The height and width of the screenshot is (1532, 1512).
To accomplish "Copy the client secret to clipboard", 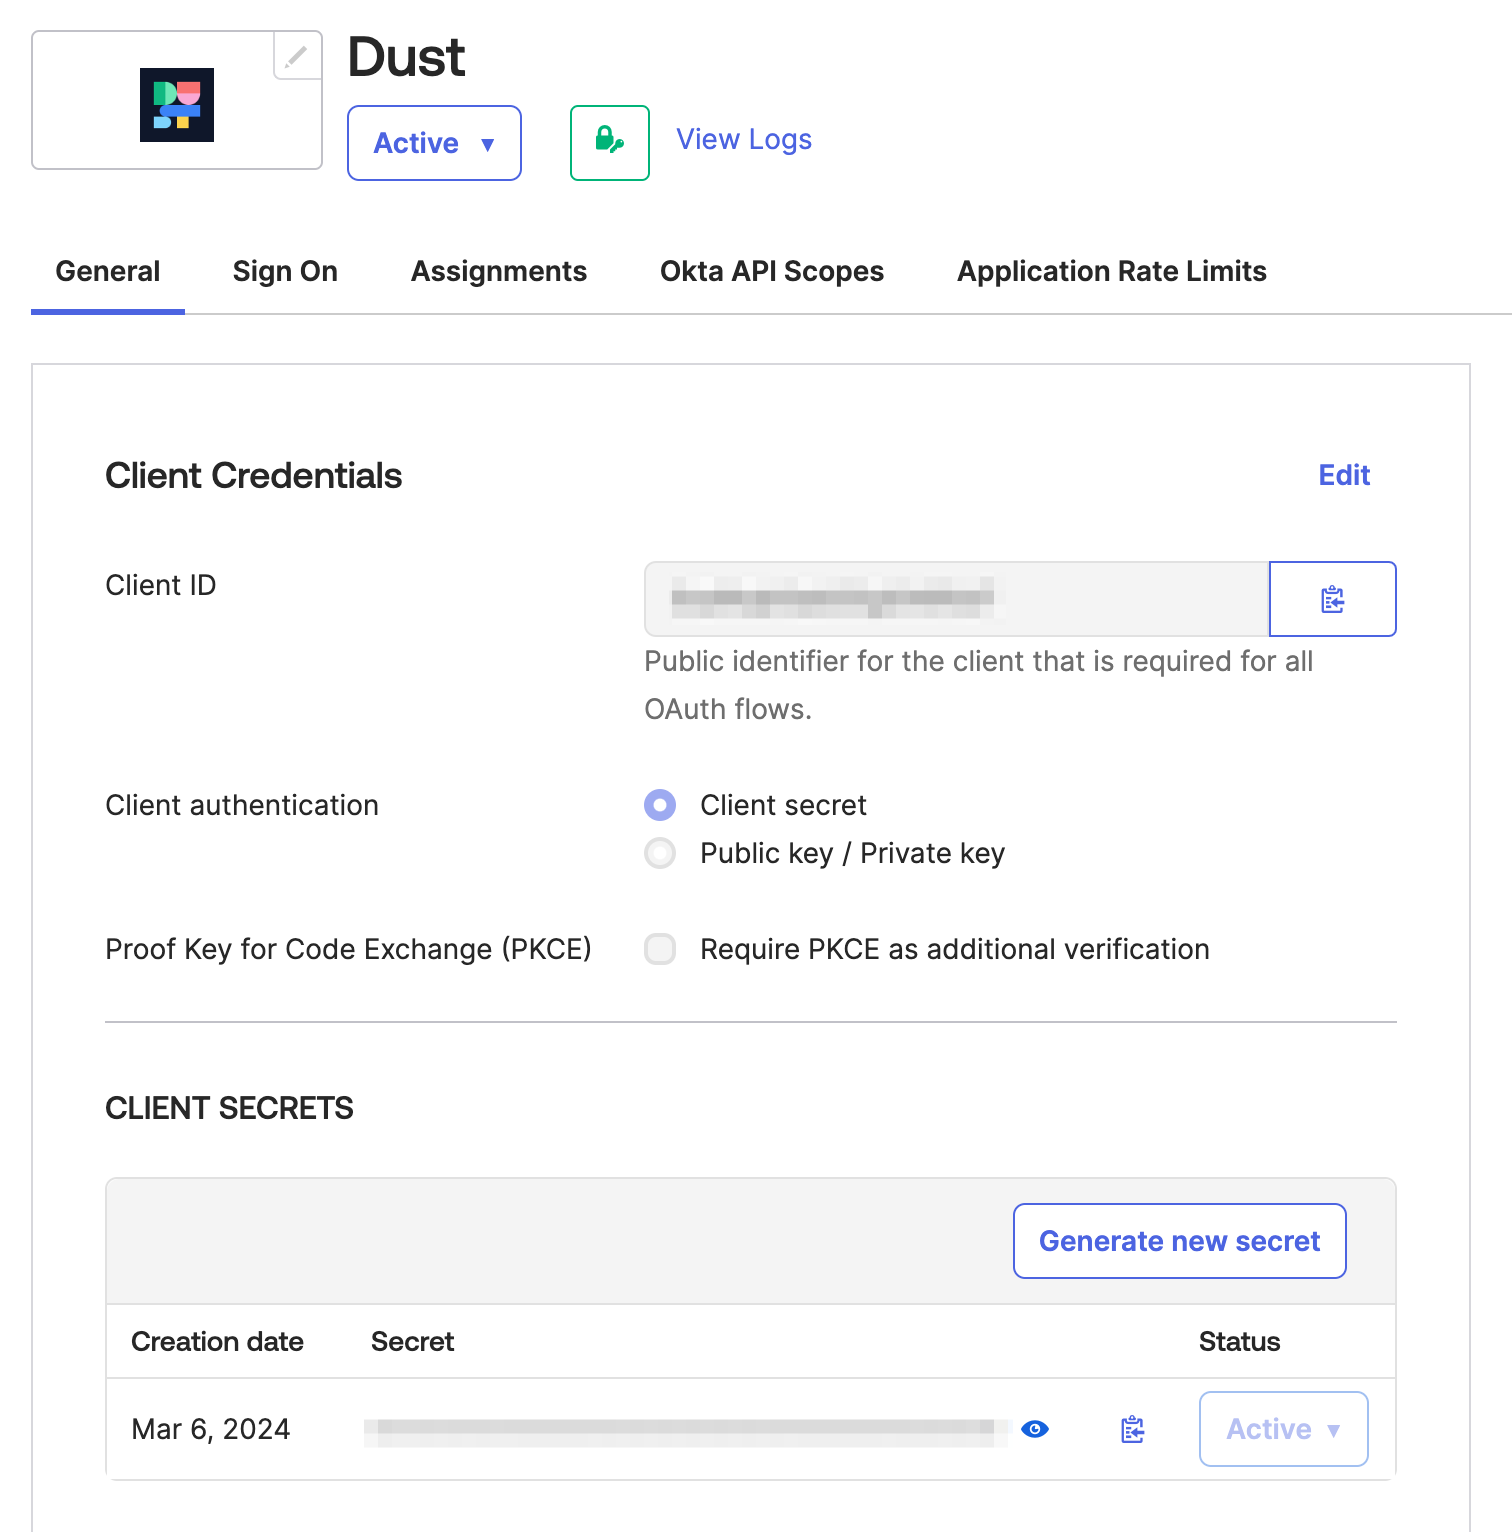I will coord(1133,1429).
